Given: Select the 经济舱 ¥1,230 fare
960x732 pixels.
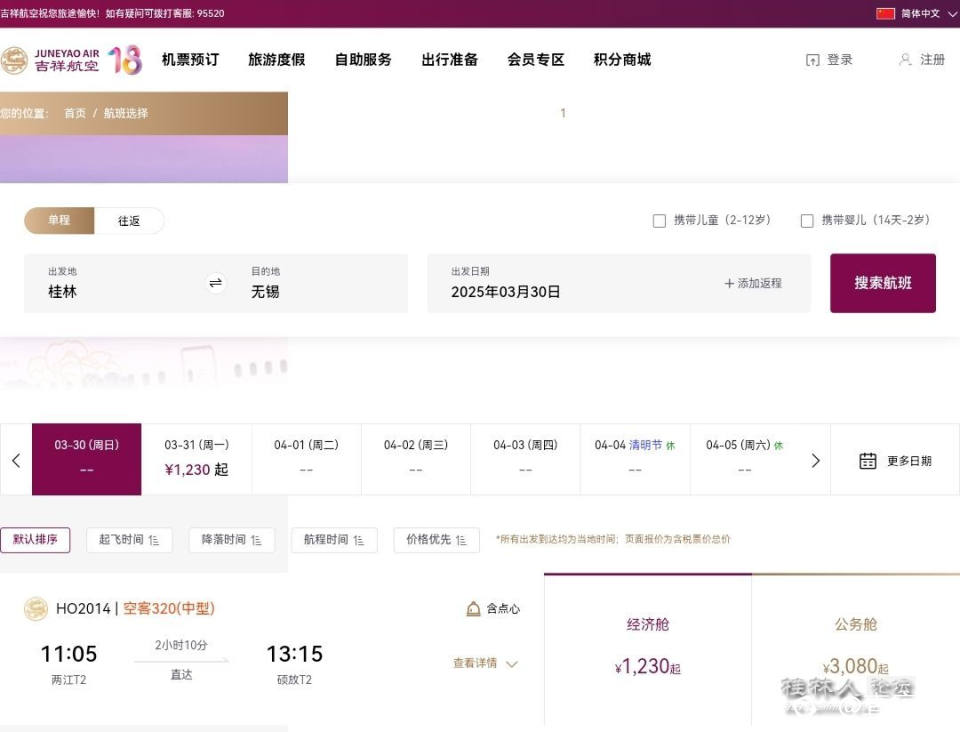Looking at the screenshot, I should click(647, 649).
